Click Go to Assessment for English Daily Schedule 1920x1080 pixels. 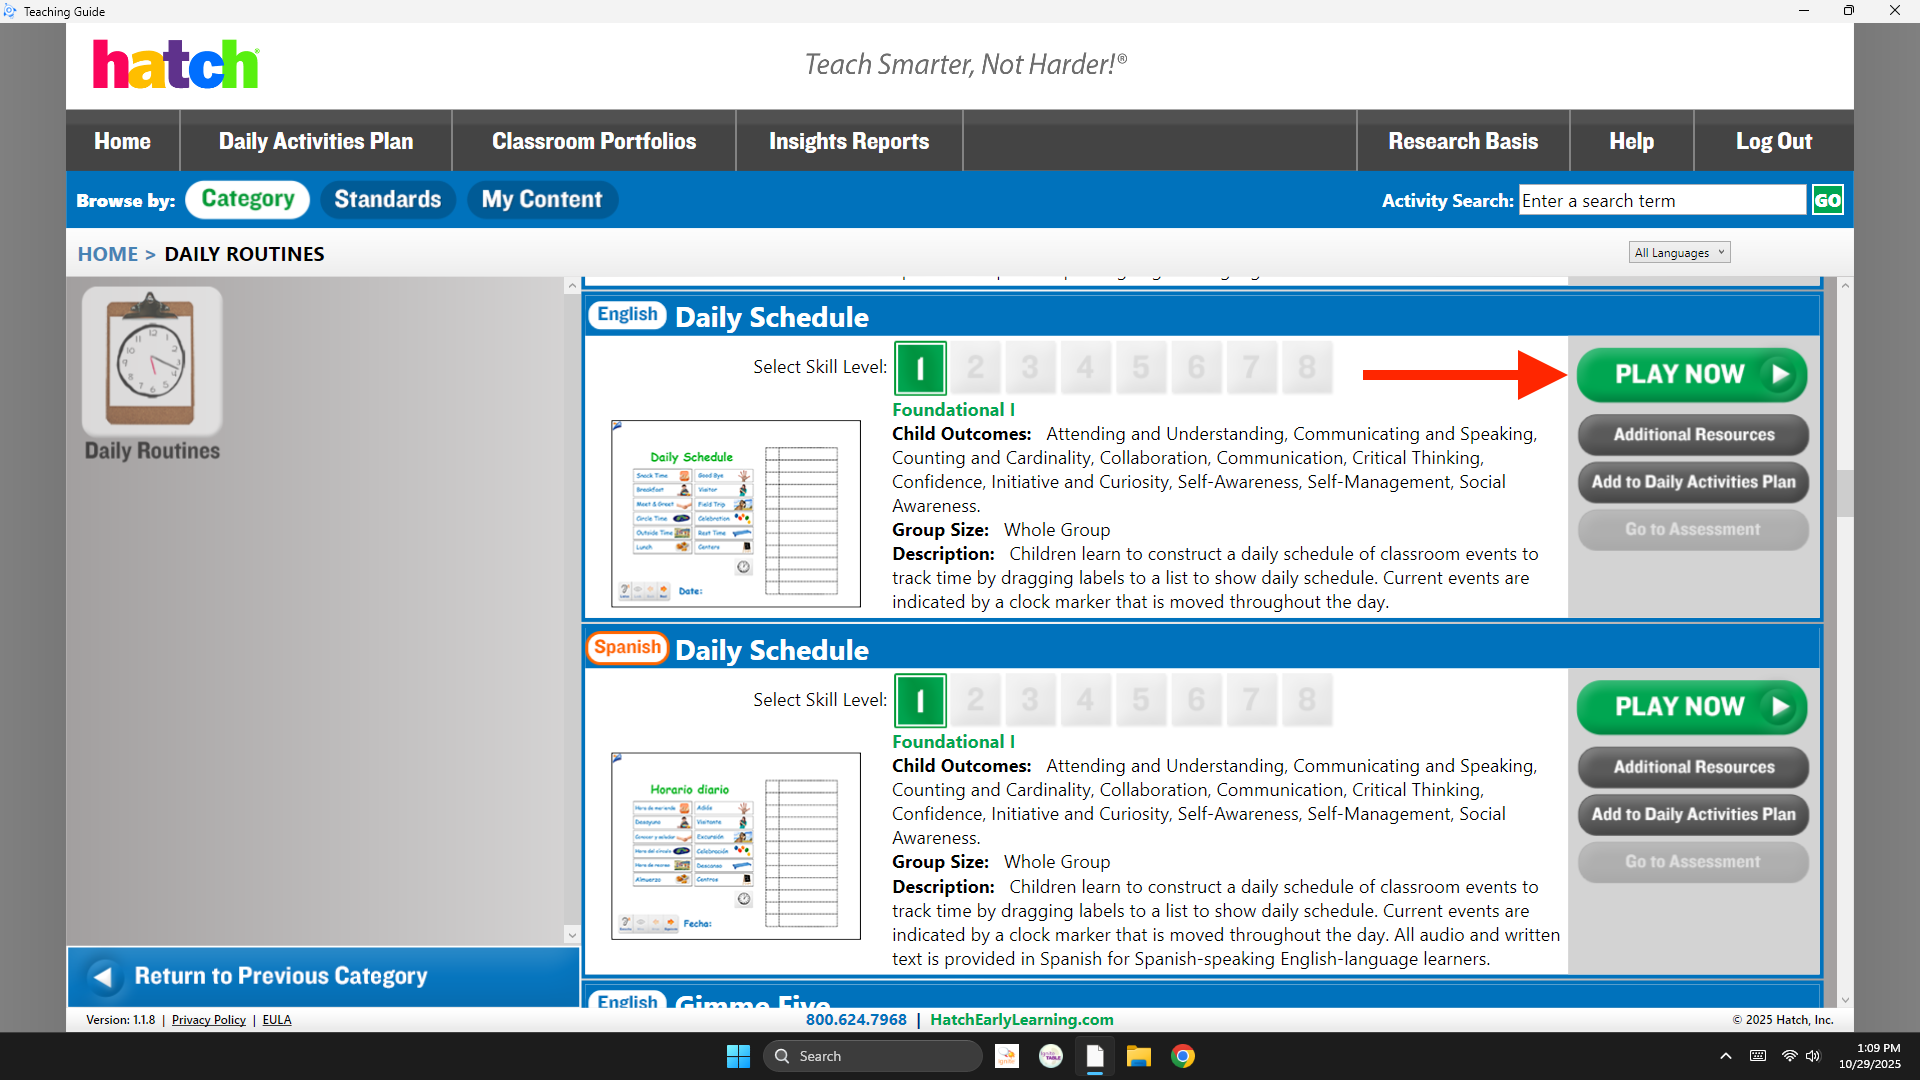pos(1693,529)
